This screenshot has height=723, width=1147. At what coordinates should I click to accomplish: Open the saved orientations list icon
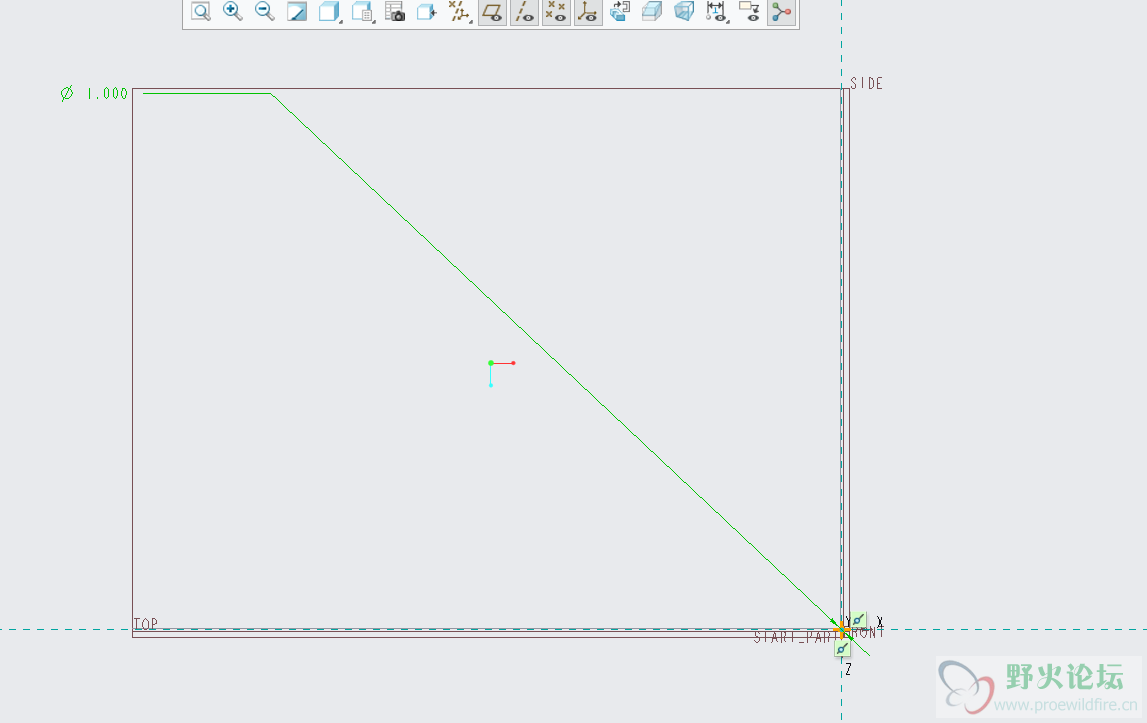point(362,11)
